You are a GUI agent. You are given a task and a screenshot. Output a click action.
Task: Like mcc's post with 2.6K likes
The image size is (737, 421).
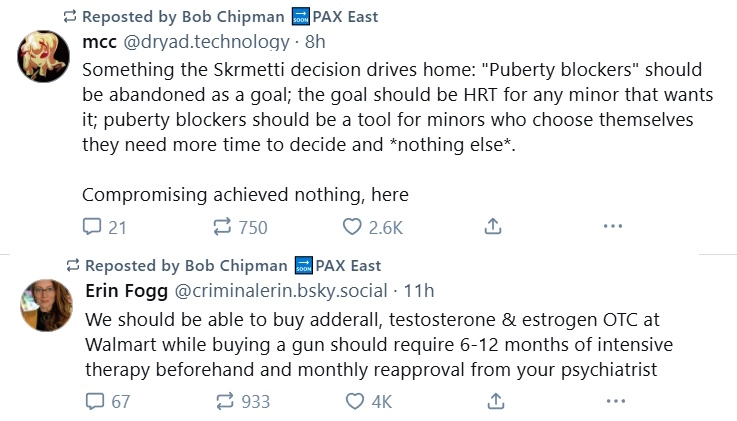pos(351,227)
